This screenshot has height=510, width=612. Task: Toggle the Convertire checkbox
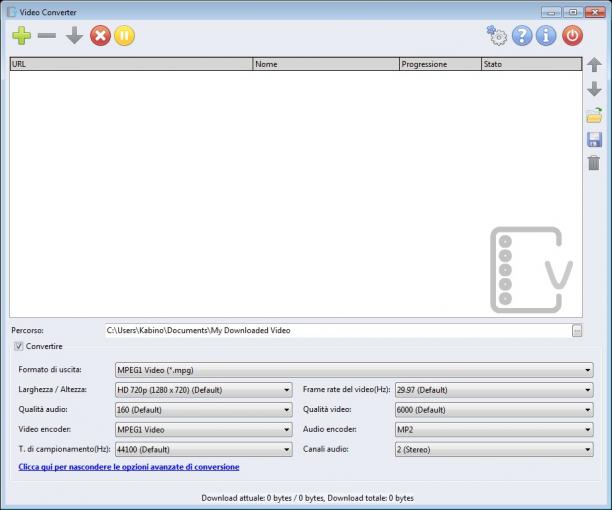coord(18,346)
